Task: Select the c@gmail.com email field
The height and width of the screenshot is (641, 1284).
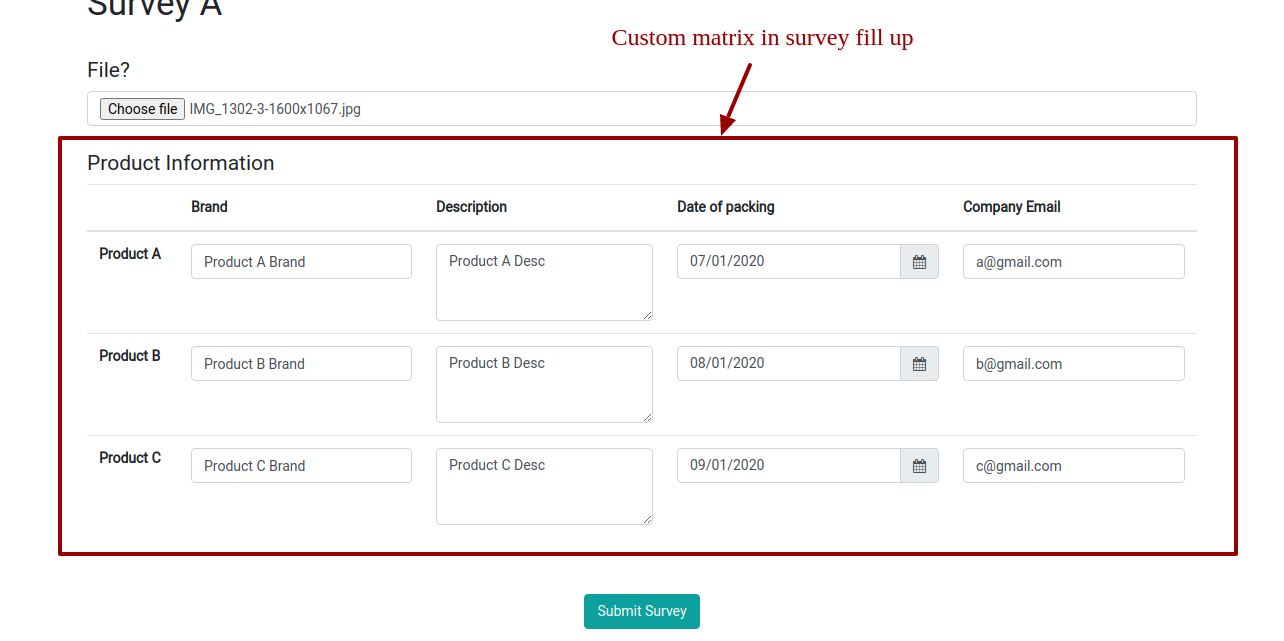Action: tap(1073, 466)
